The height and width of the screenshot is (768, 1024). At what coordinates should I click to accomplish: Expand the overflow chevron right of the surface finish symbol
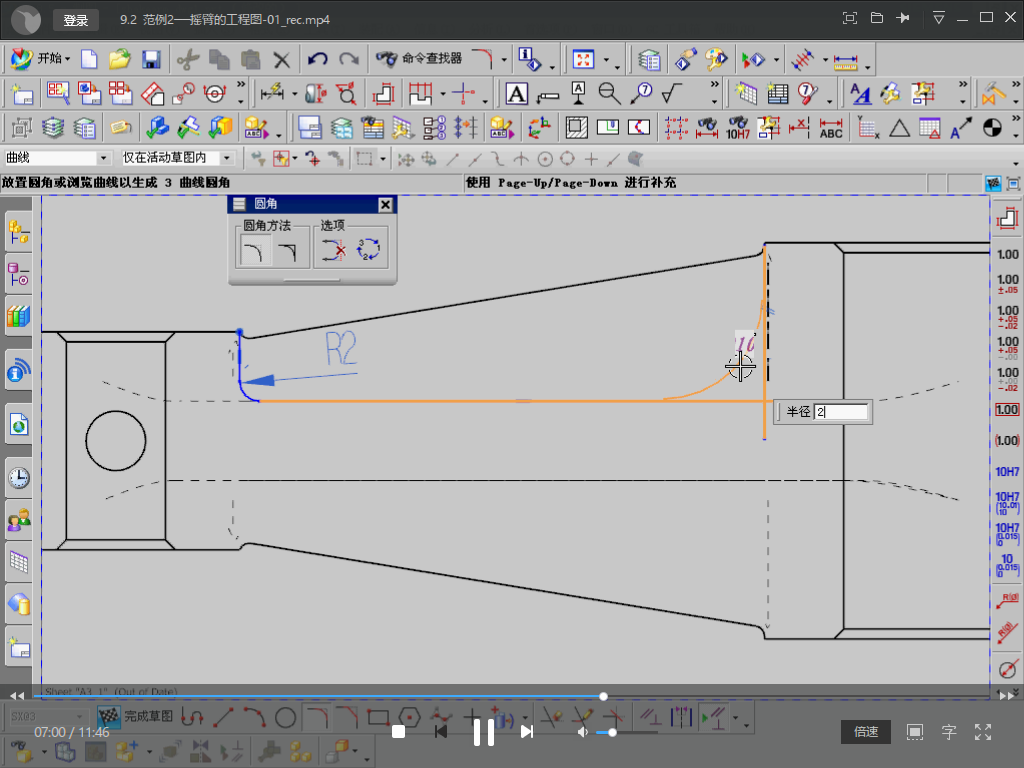point(714,86)
